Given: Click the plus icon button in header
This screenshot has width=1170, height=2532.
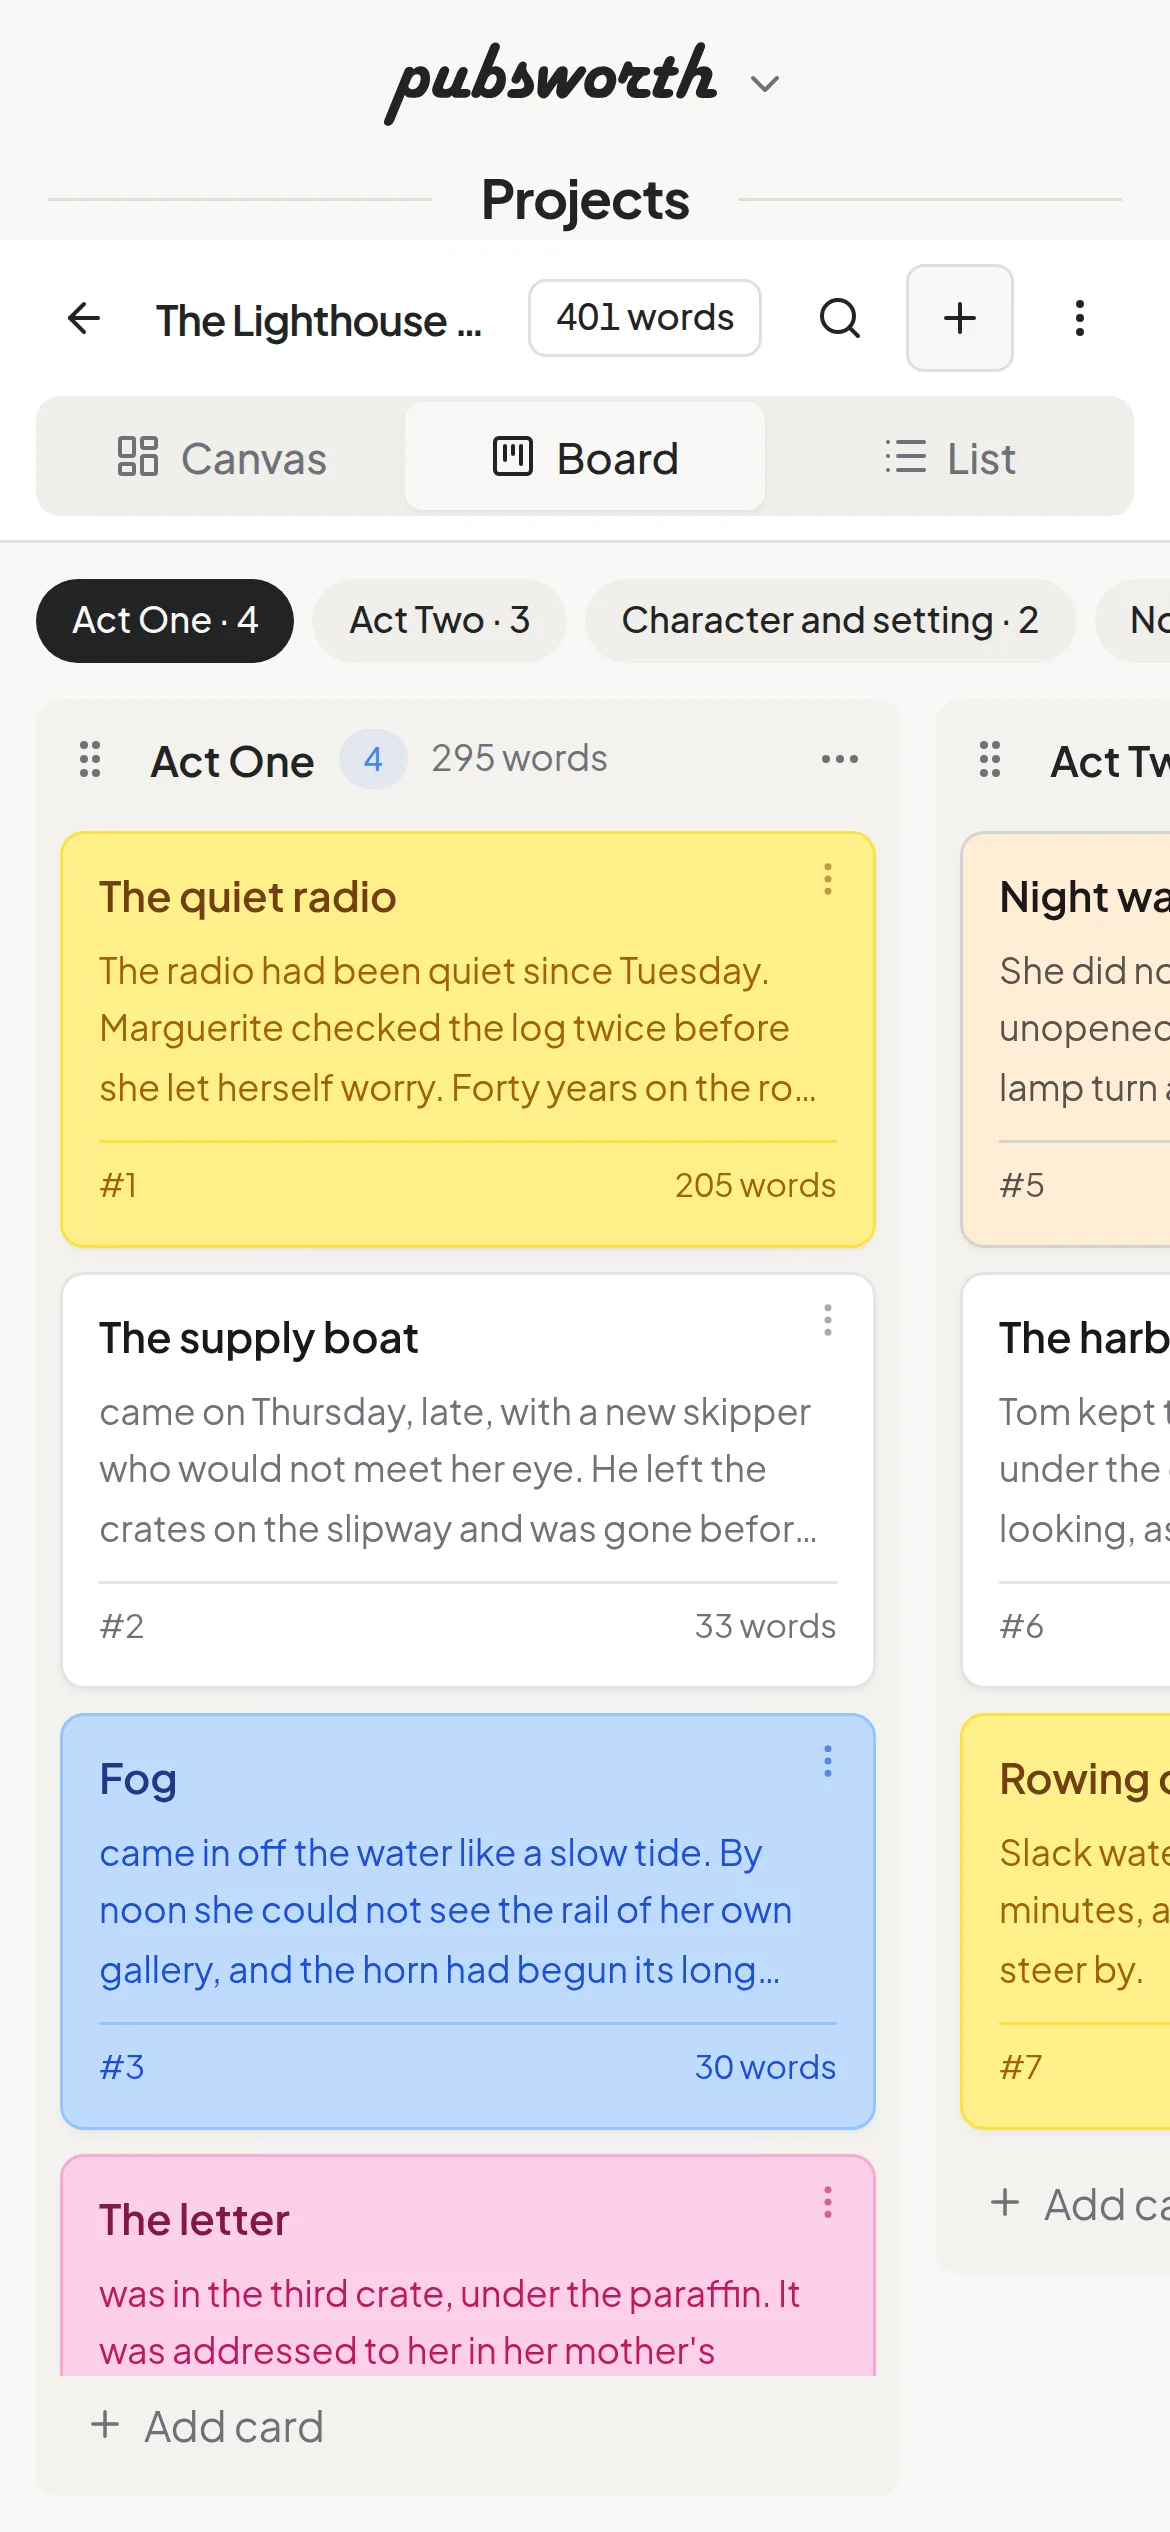Looking at the screenshot, I should 960,318.
